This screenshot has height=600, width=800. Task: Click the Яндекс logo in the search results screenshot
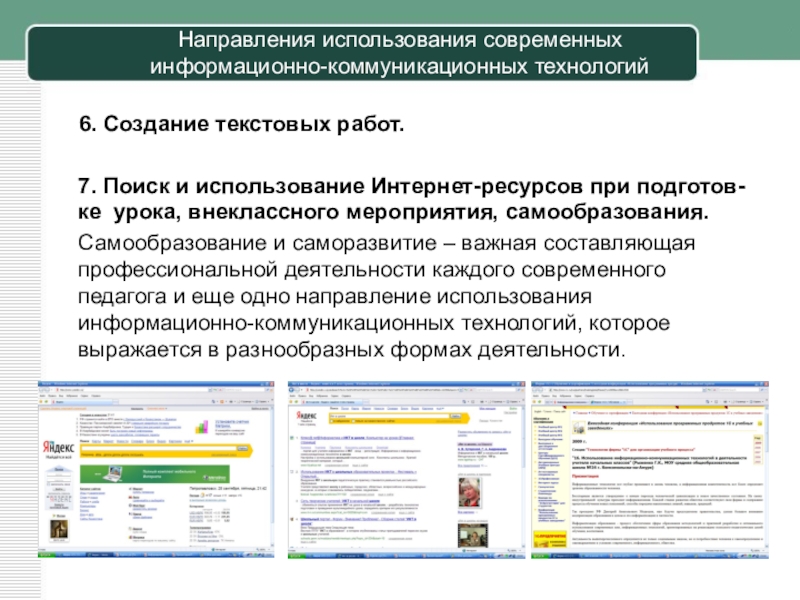tap(306, 416)
